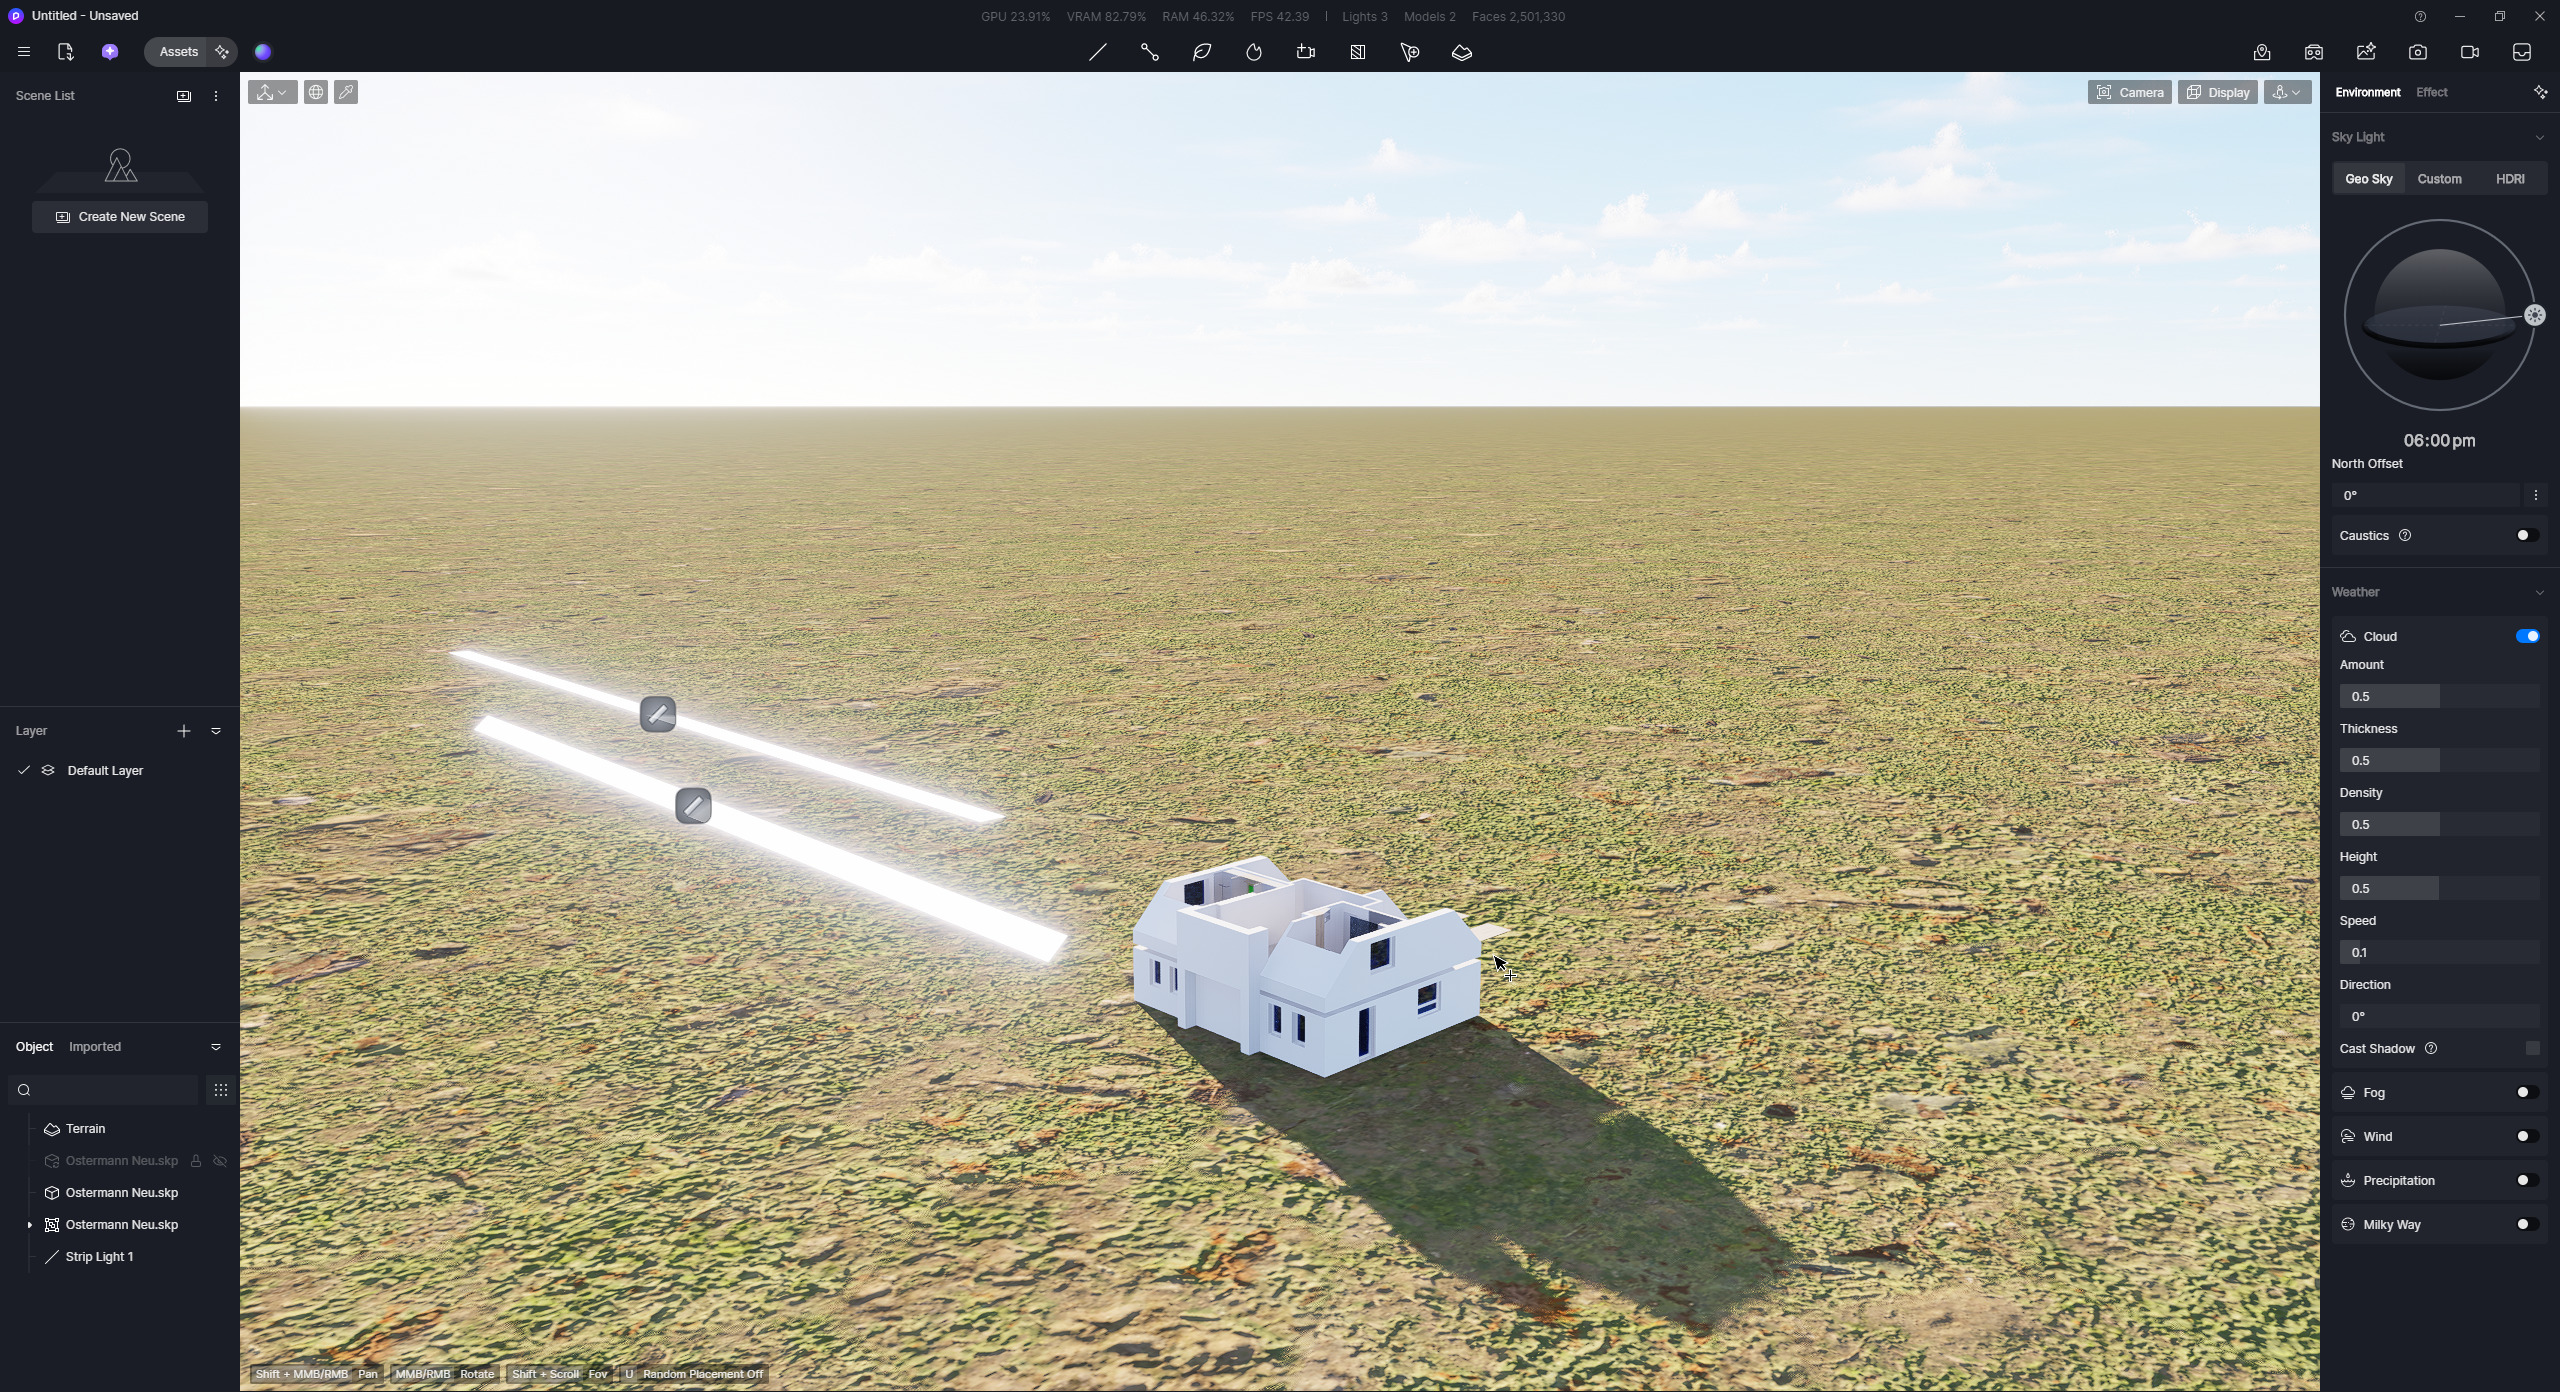Screen dimensions: 2560x1392
Task: Open the camera screenshot icon in the top right
Action: click(x=2418, y=52)
